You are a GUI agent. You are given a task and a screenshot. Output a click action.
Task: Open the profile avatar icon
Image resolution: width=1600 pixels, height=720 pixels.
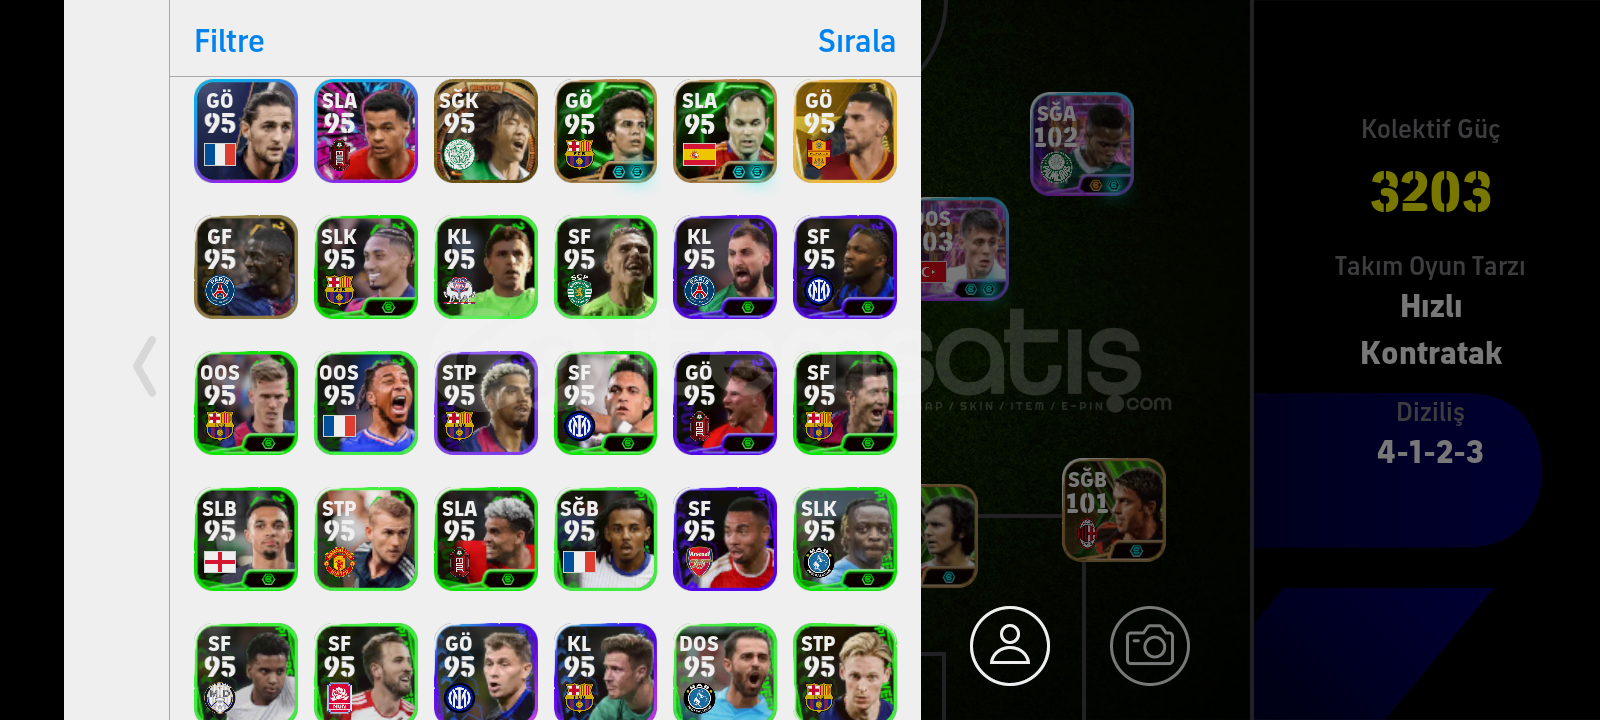coord(1010,646)
